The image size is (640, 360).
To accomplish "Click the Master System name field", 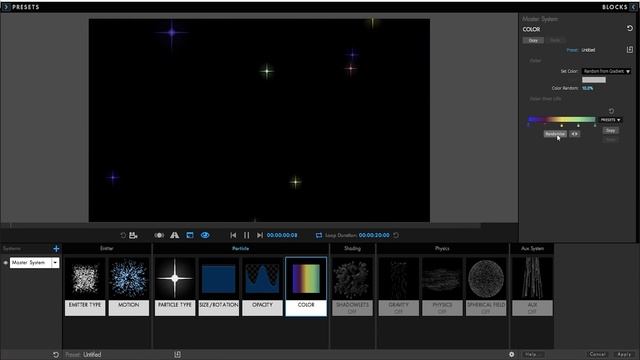I will [x=31, y=263].
